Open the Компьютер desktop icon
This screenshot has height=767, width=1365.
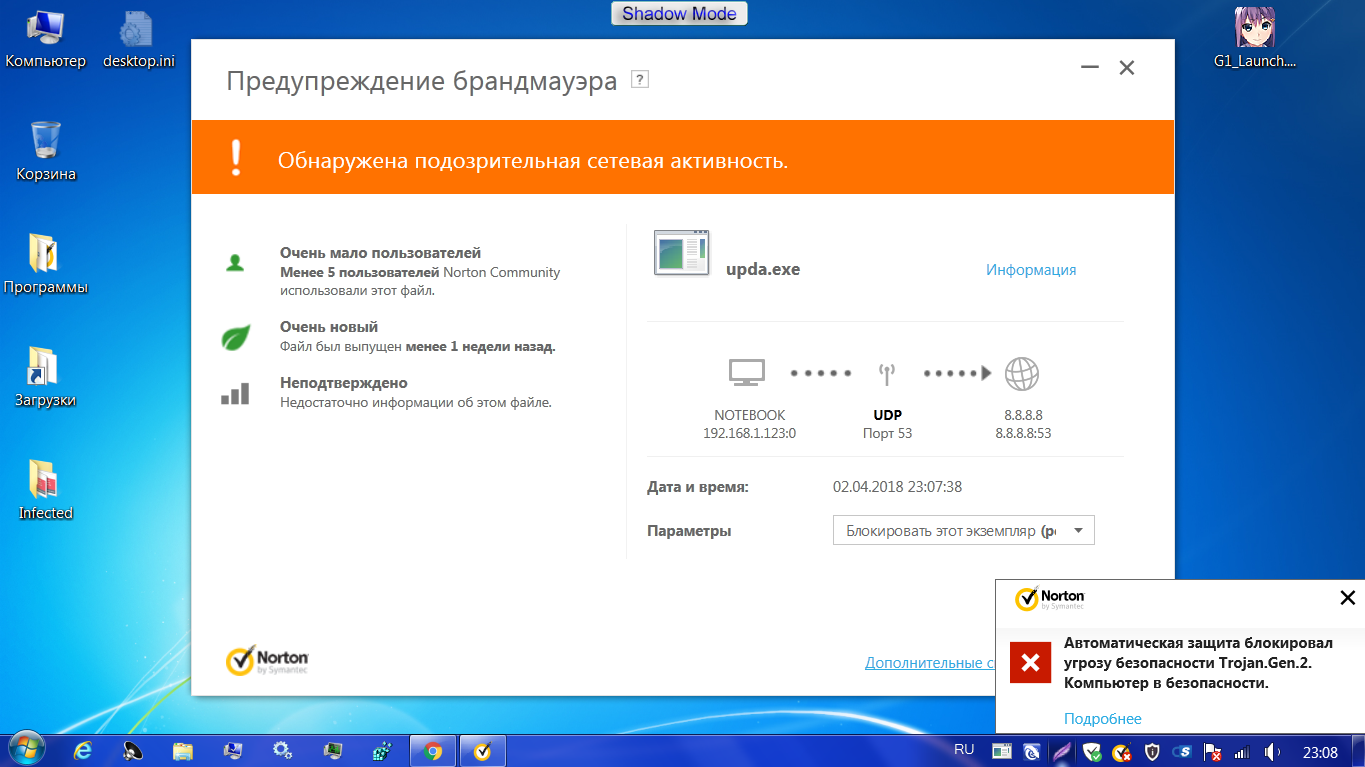46,40
